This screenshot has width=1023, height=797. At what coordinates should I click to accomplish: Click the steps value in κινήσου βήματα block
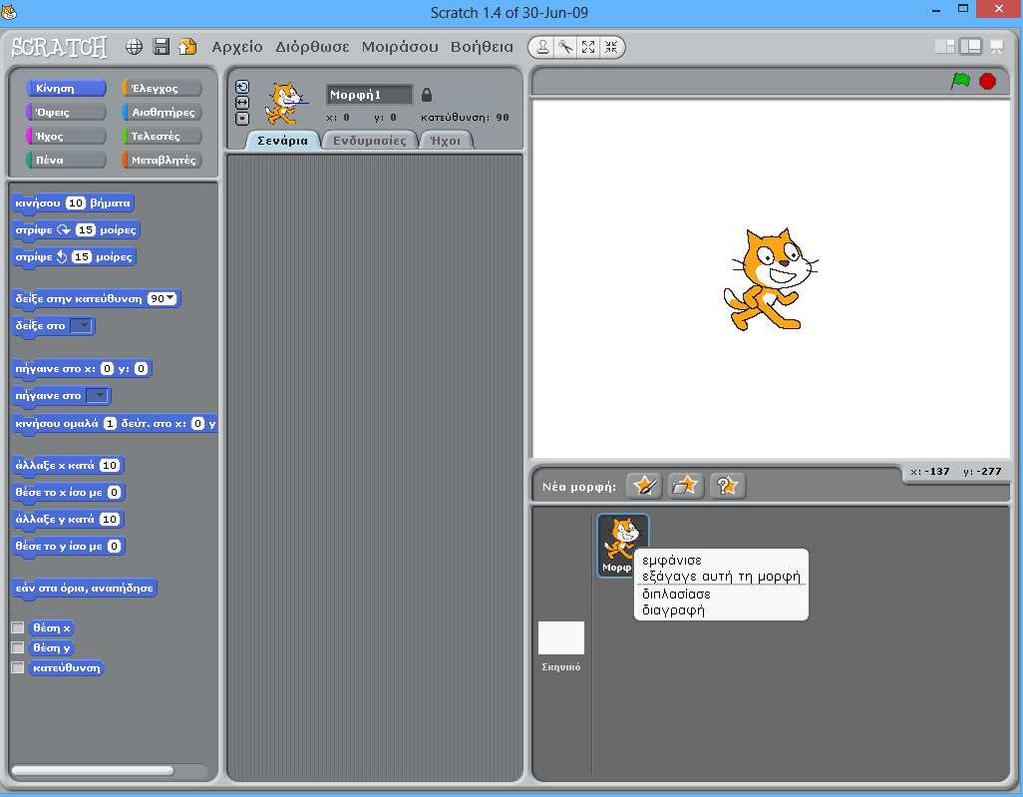(76, 203)
